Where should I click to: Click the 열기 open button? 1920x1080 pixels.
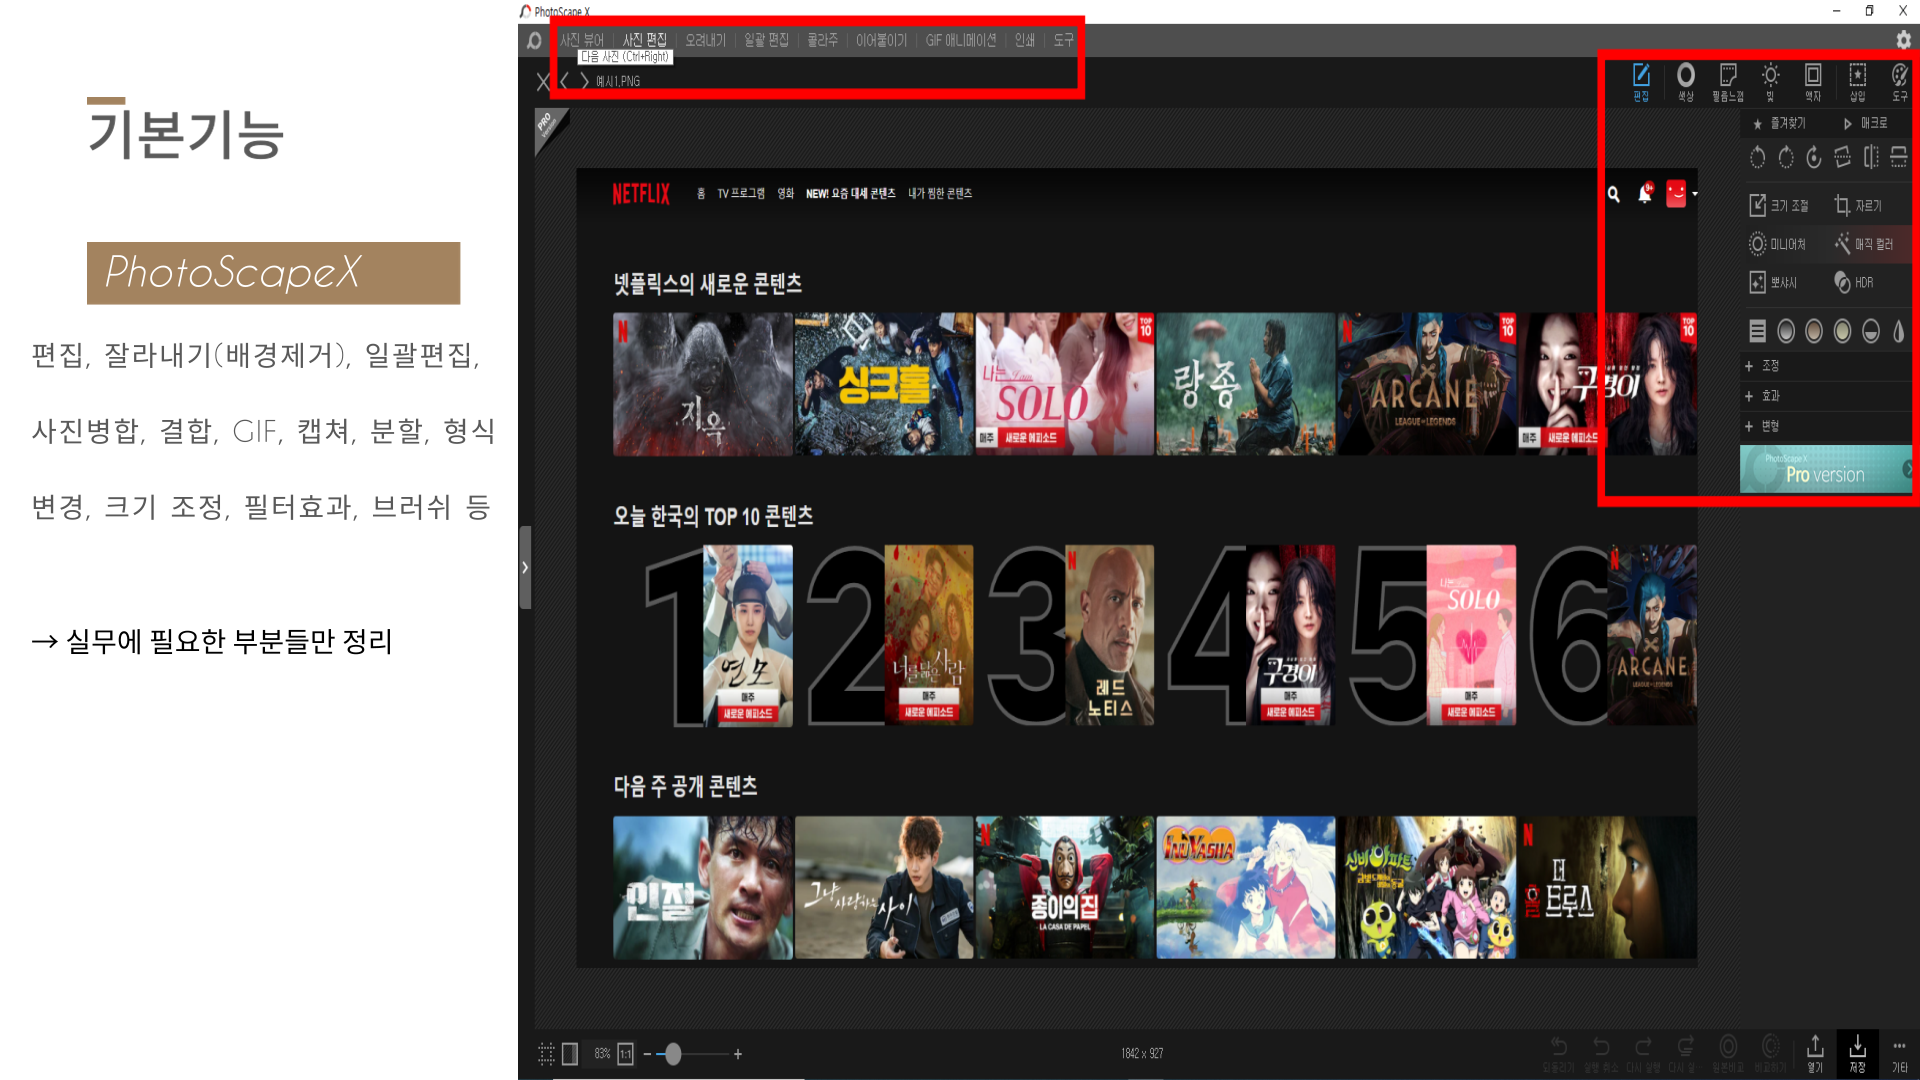point(1815,1054)
